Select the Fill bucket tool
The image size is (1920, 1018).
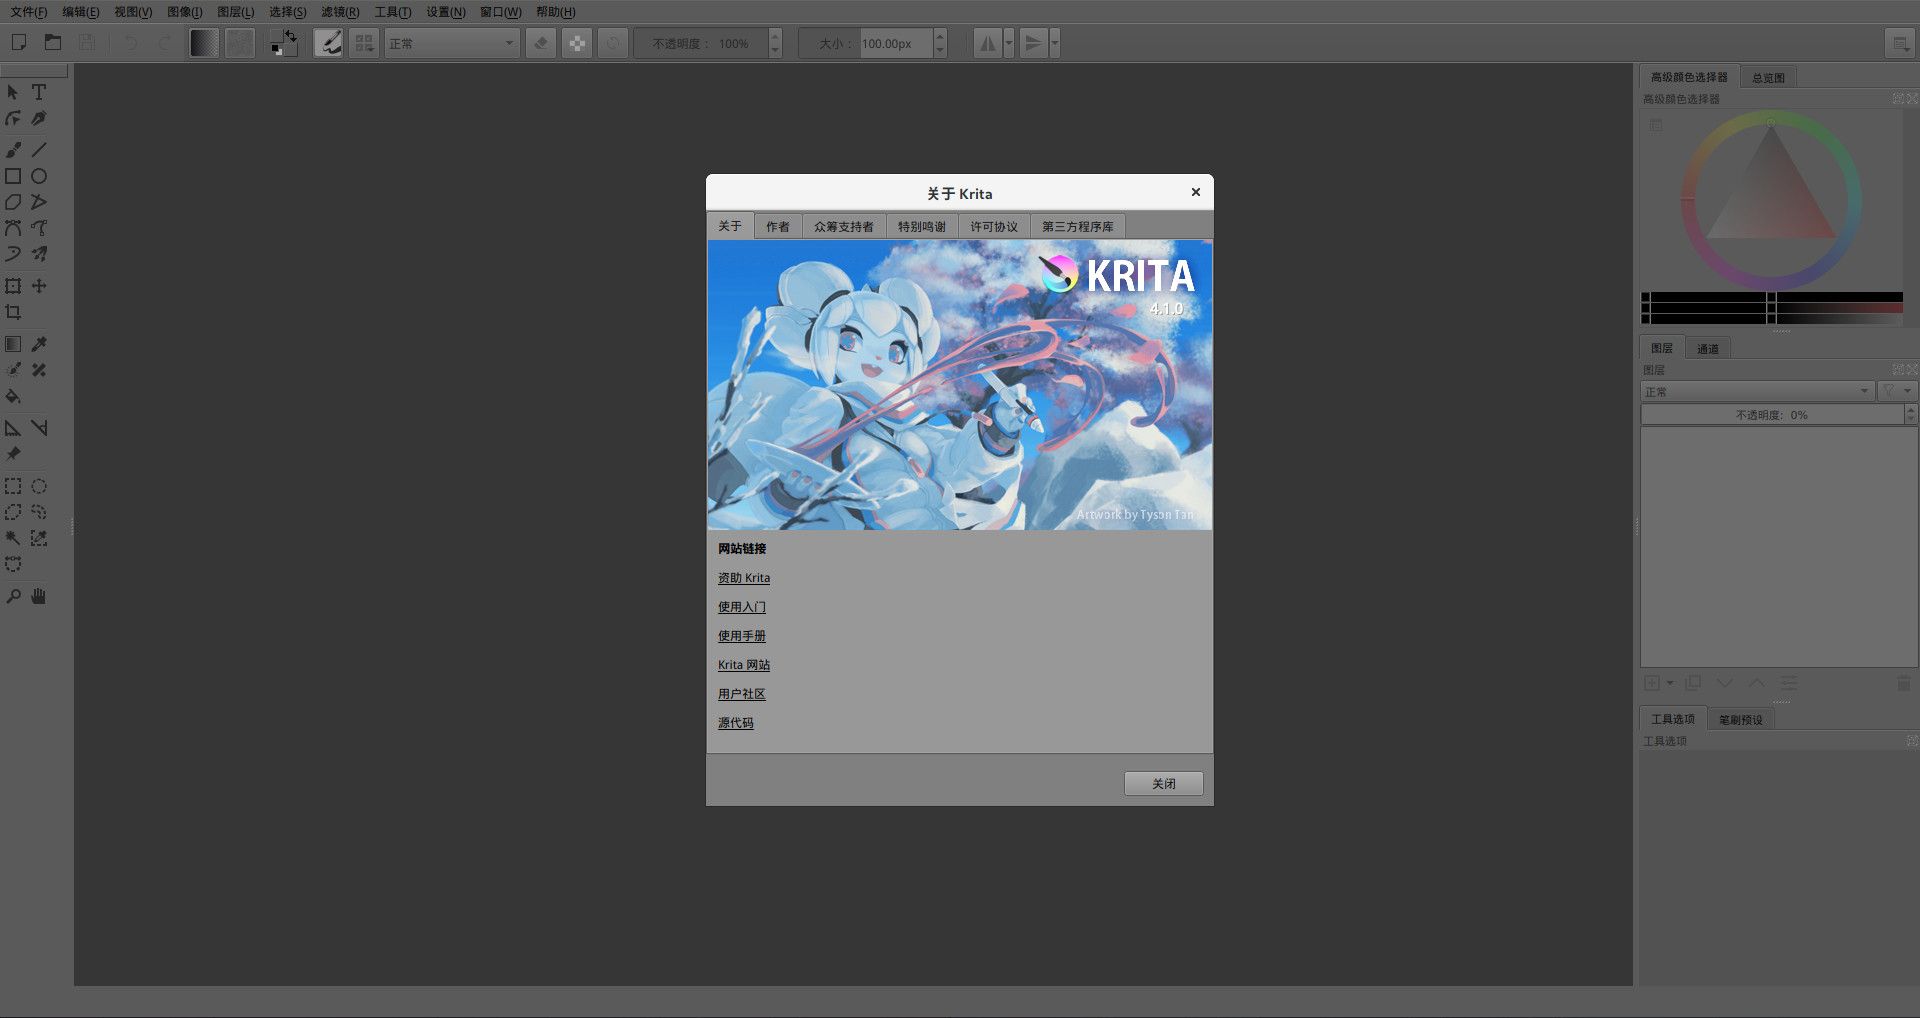13,396
